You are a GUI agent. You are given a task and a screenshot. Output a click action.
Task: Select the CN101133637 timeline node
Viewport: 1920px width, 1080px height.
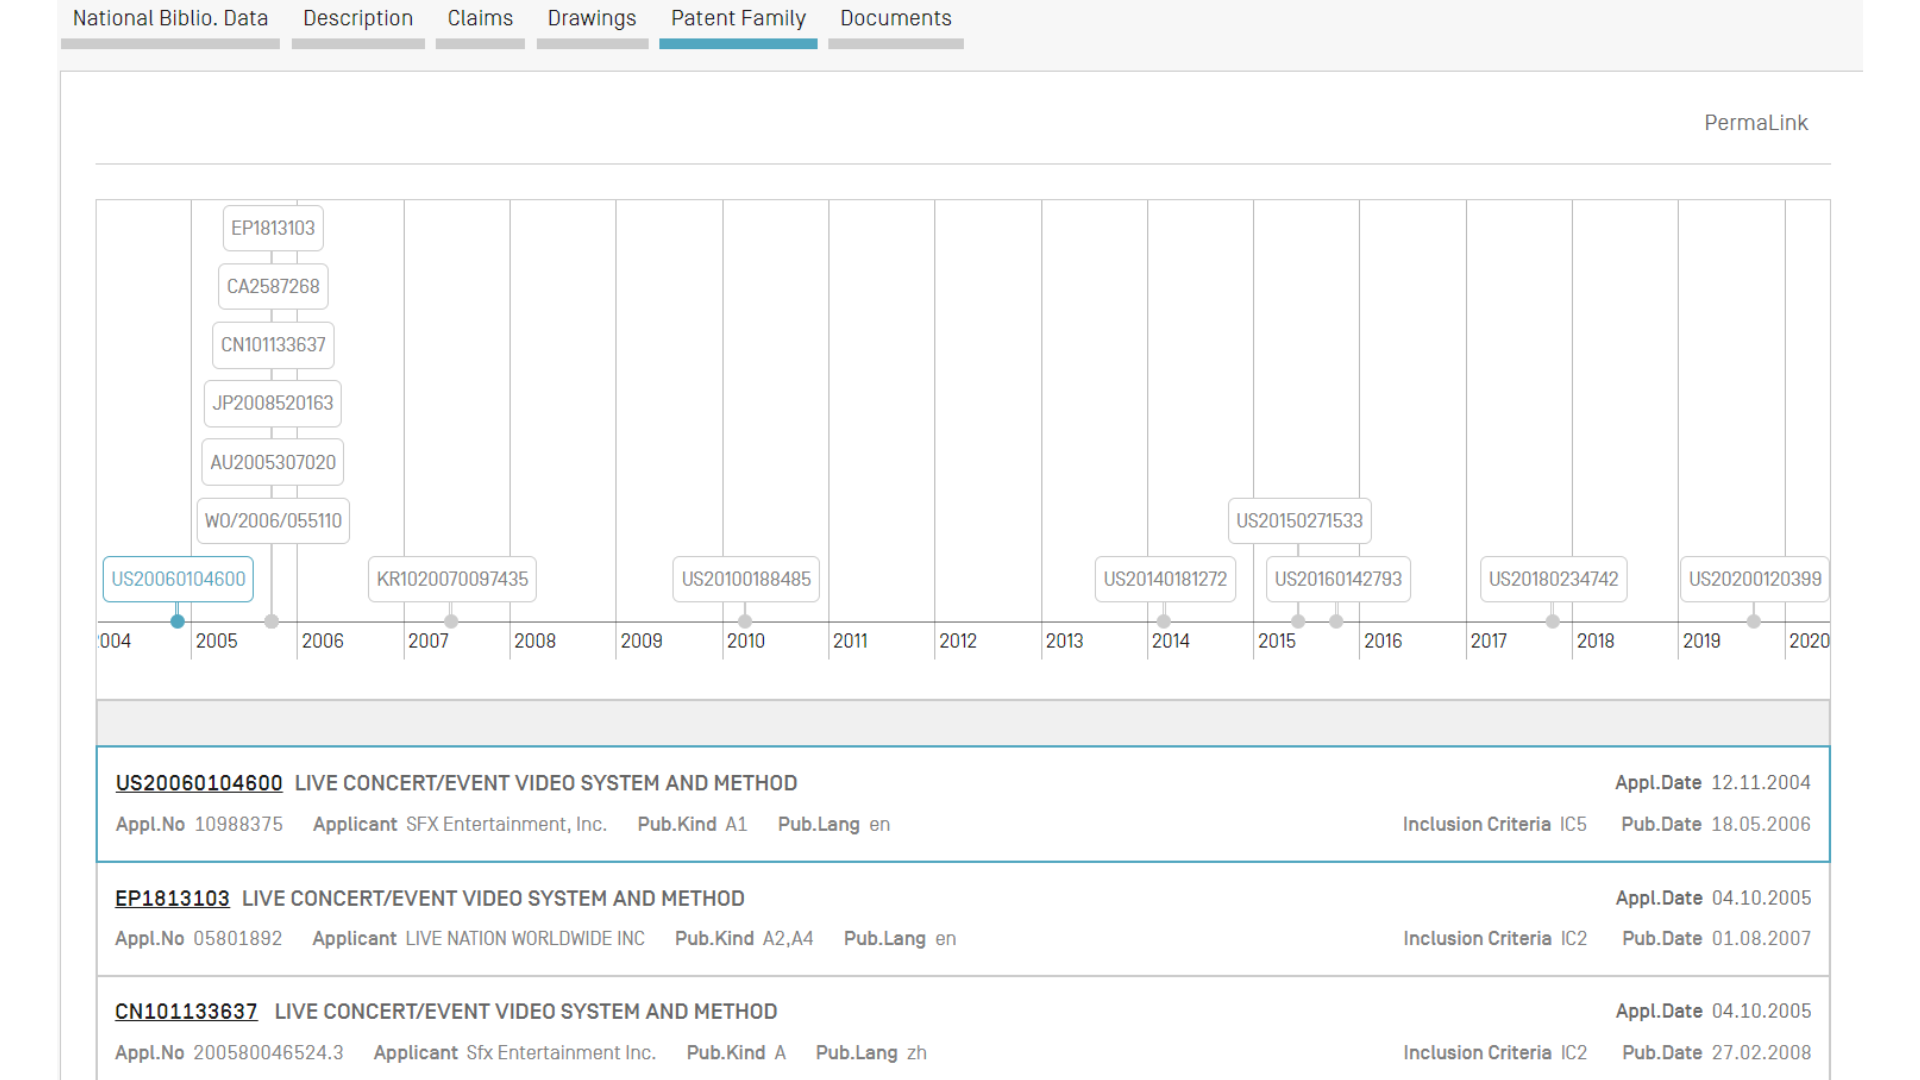pos(272,345)
